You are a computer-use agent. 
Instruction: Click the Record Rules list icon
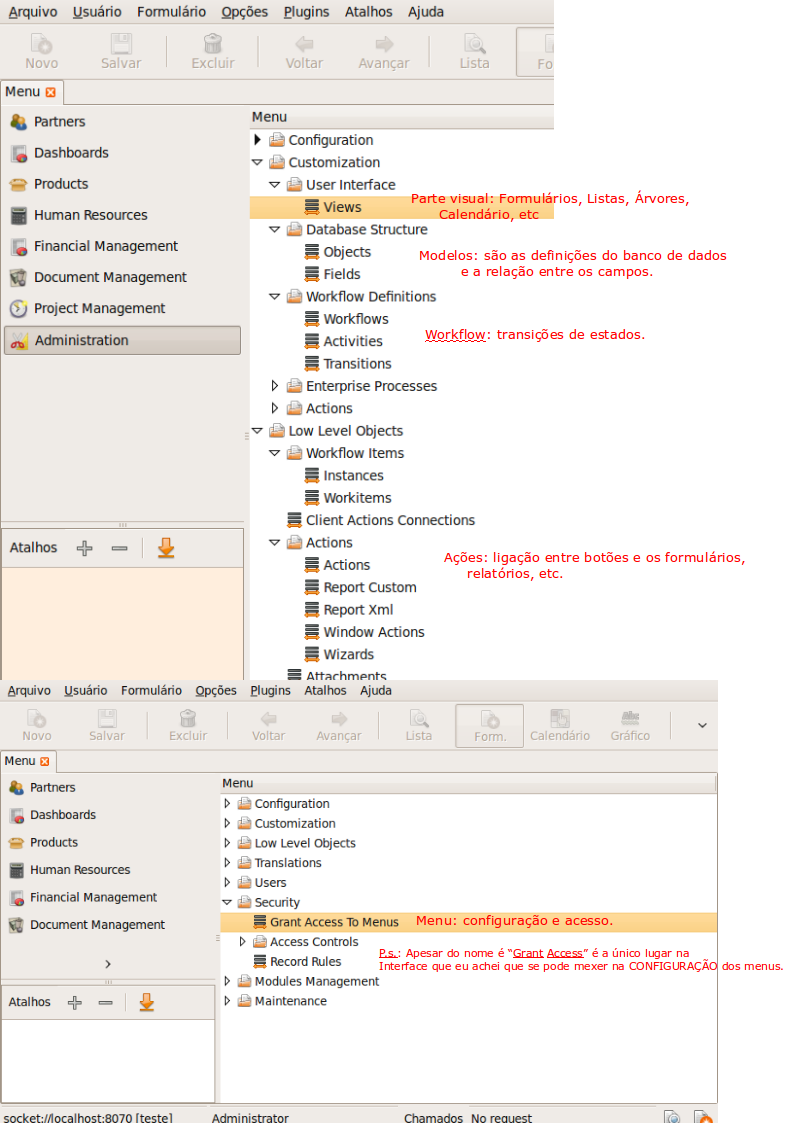coord(260,962)
